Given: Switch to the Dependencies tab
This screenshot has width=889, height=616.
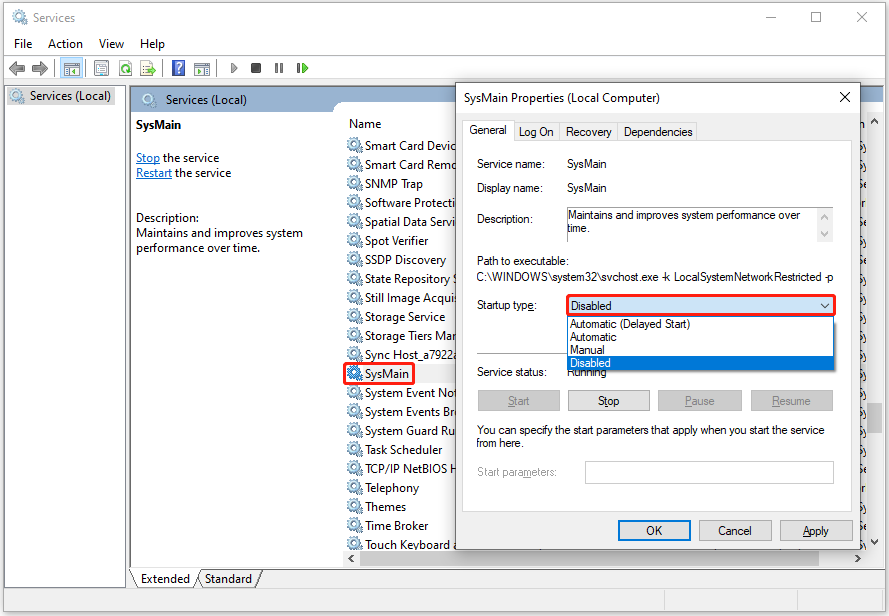Looking at the screenshot, I should pyautogui.click(x=658, y=132).
